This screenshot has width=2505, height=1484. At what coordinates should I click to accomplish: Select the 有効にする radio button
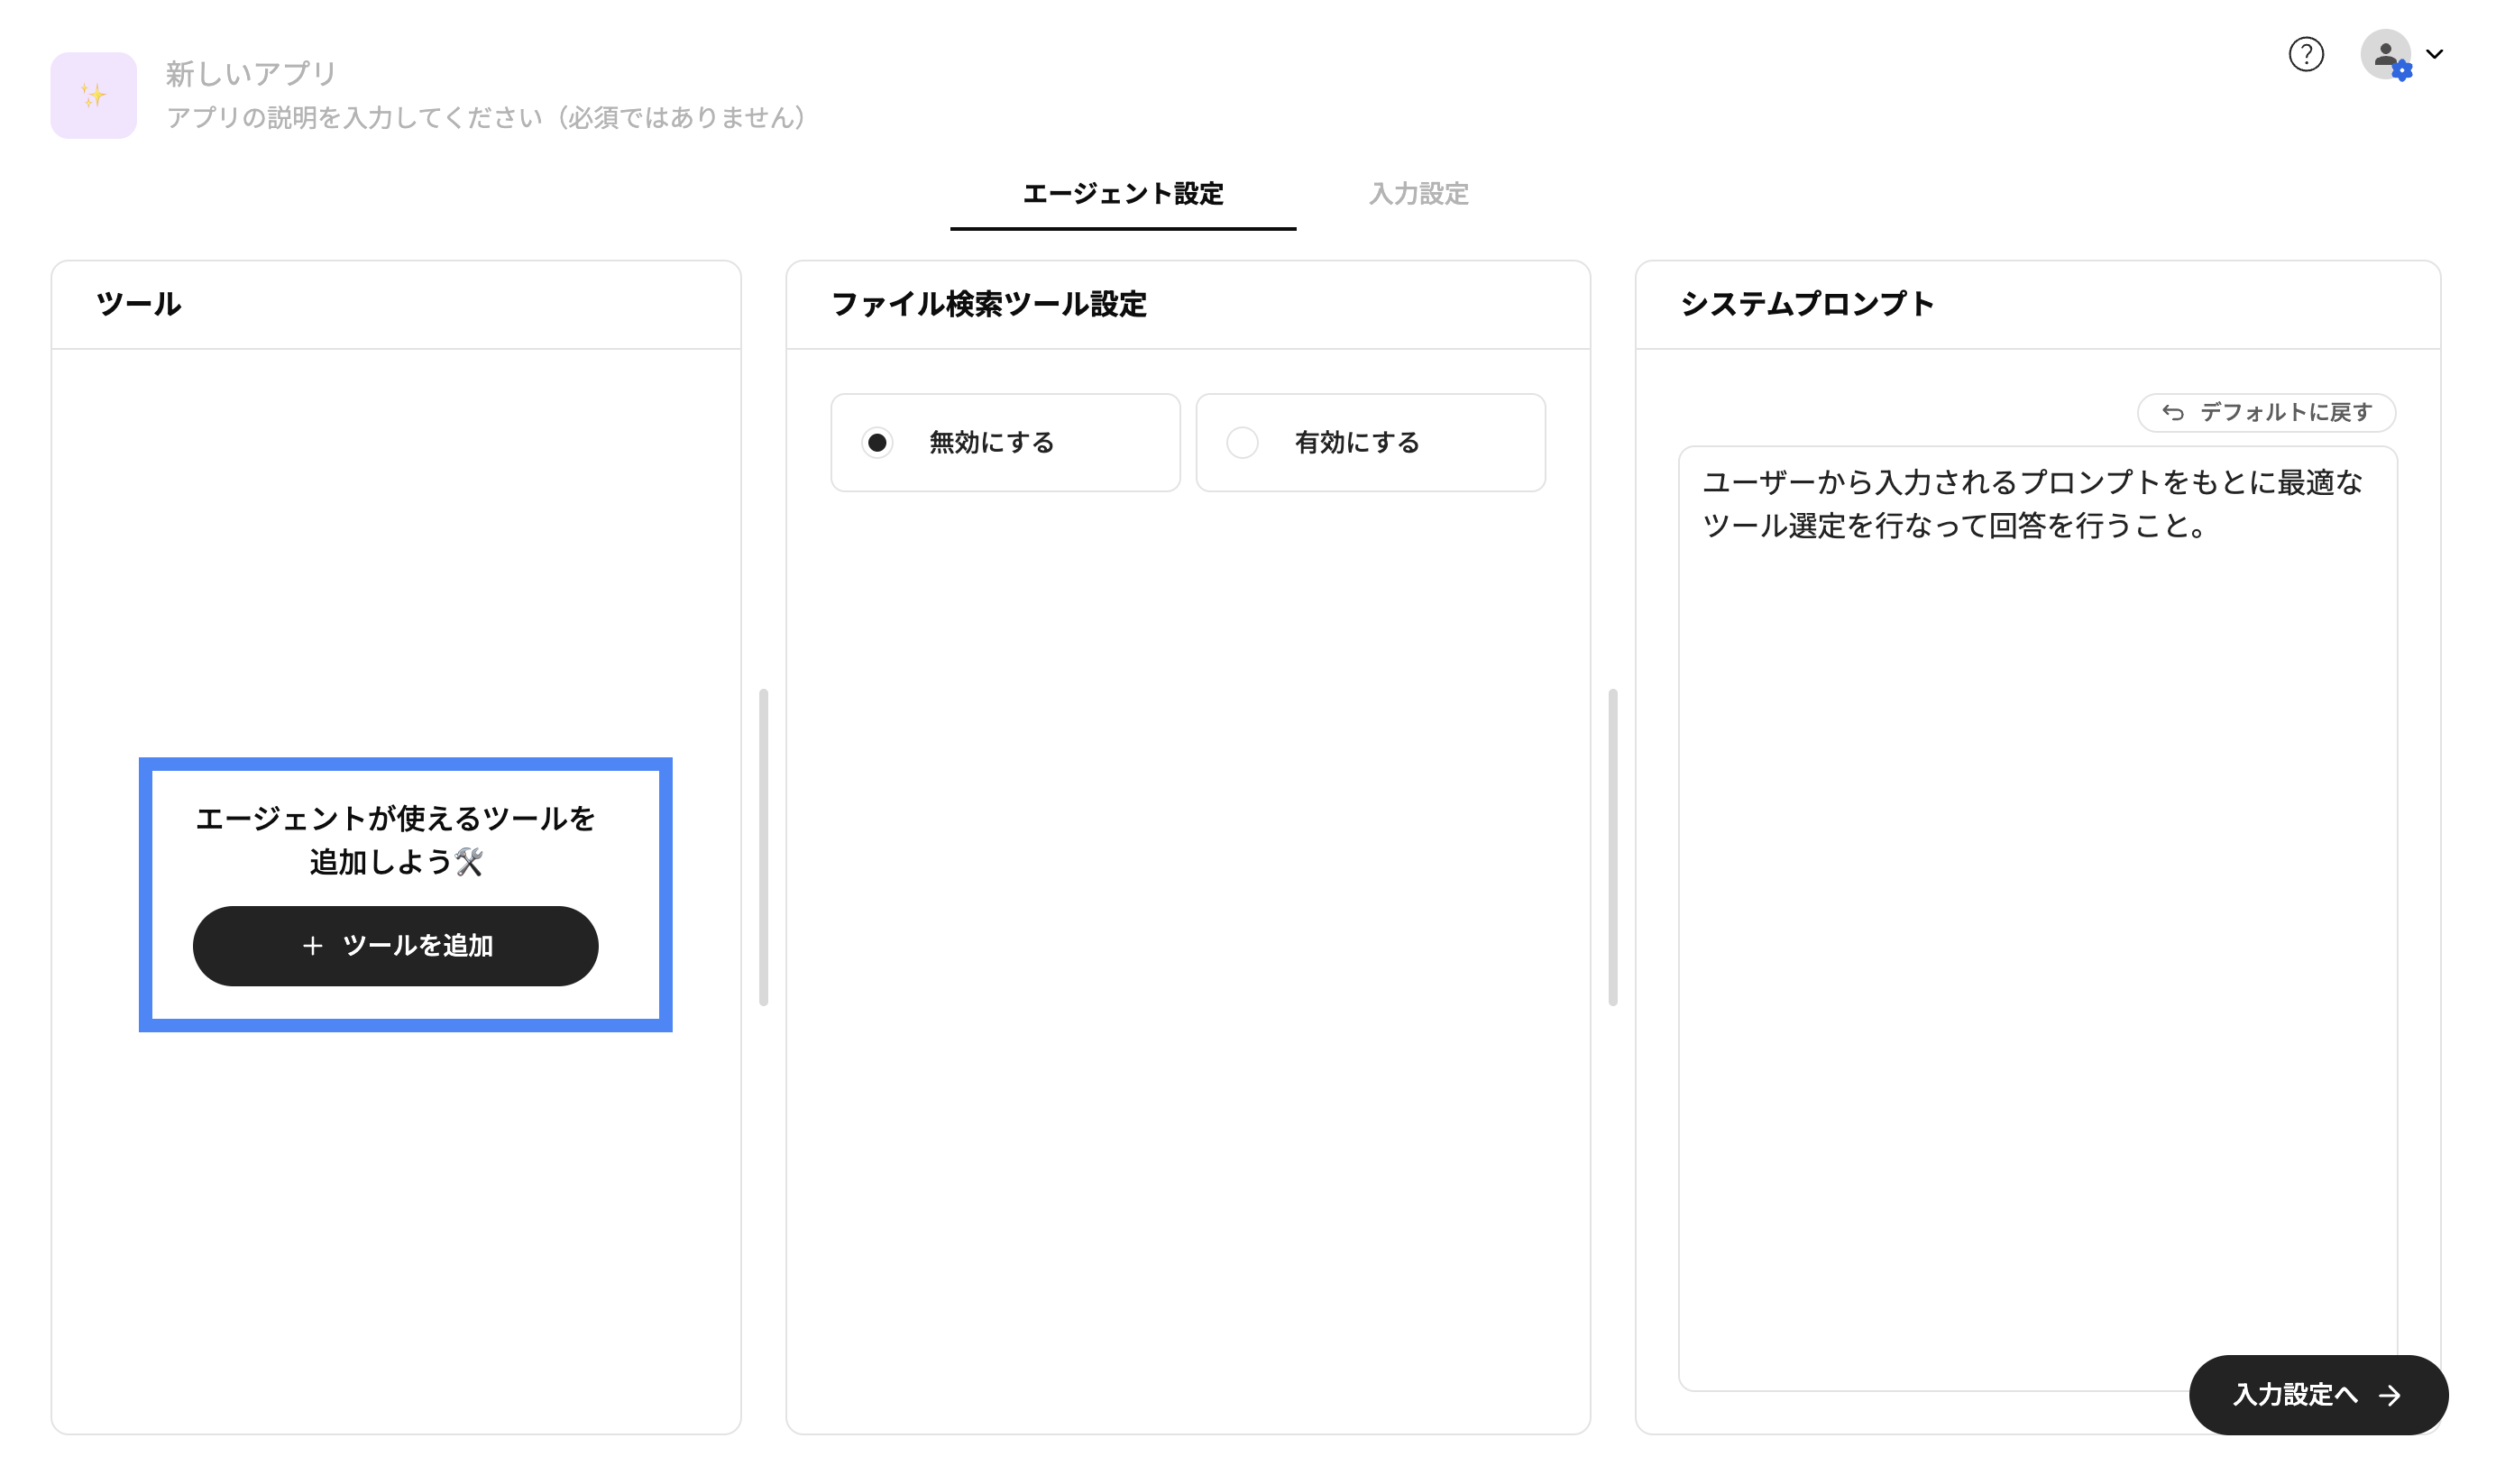coord(1242,443)
